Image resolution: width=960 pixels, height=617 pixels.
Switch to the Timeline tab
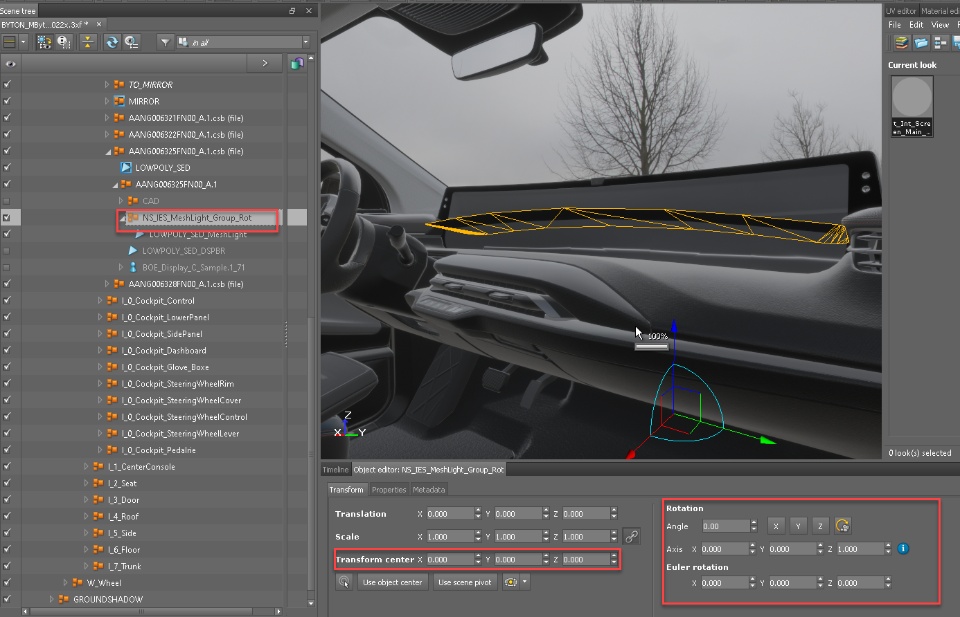coord(336,469)
